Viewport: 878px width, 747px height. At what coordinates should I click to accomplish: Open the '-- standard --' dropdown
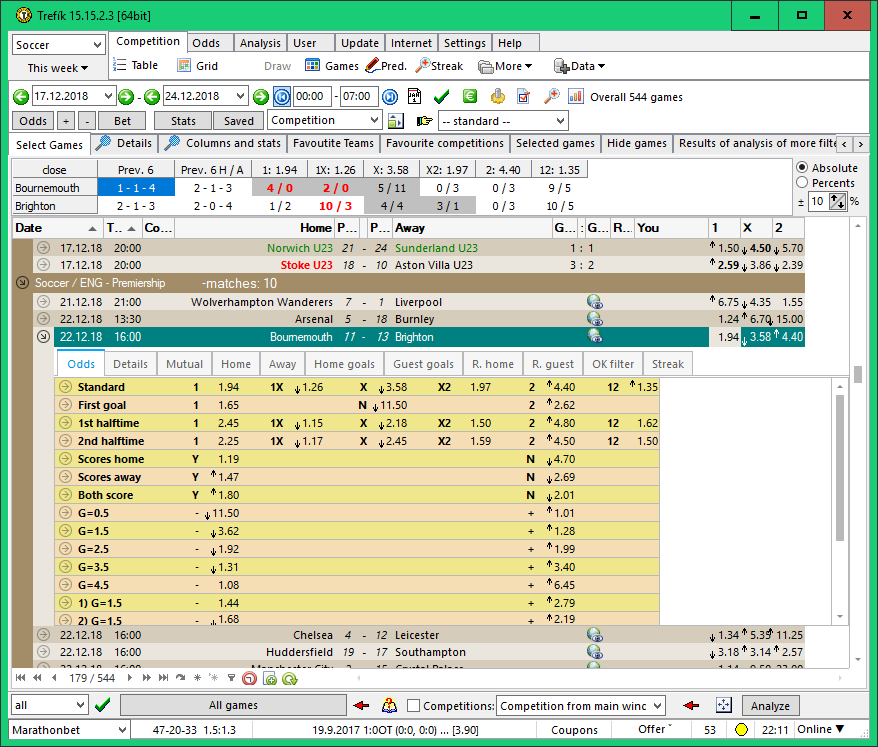point(503,121)
